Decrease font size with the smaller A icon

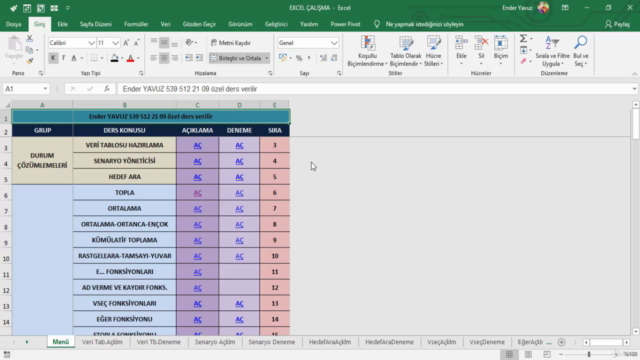pyautogui.click(x=136, y=43)
